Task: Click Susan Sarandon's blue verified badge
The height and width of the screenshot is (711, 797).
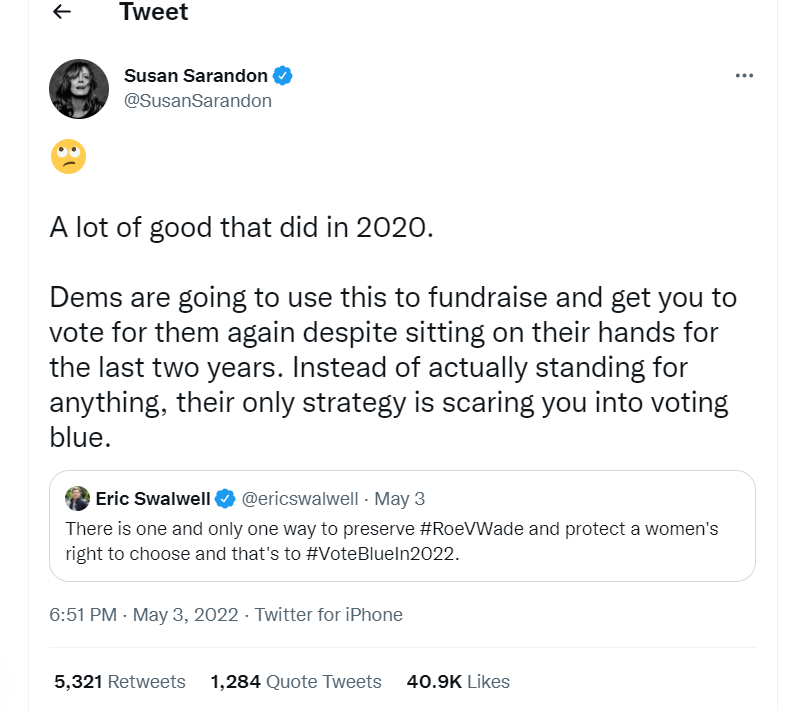Action: click(284, 76)
